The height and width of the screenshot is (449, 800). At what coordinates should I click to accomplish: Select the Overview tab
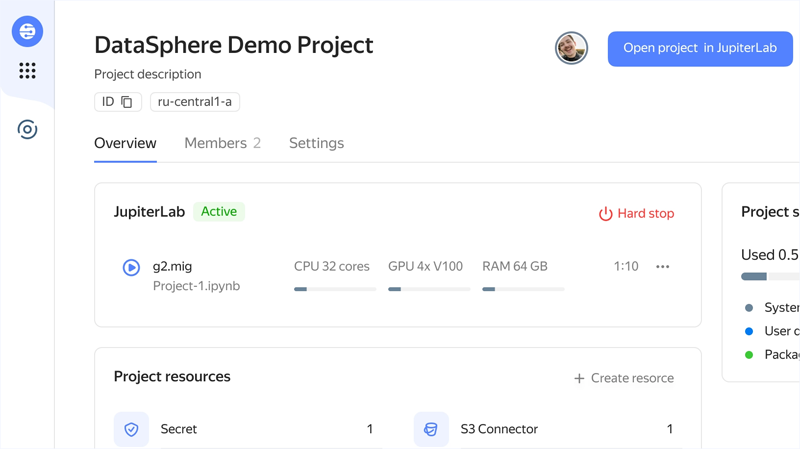pos(125,143)
